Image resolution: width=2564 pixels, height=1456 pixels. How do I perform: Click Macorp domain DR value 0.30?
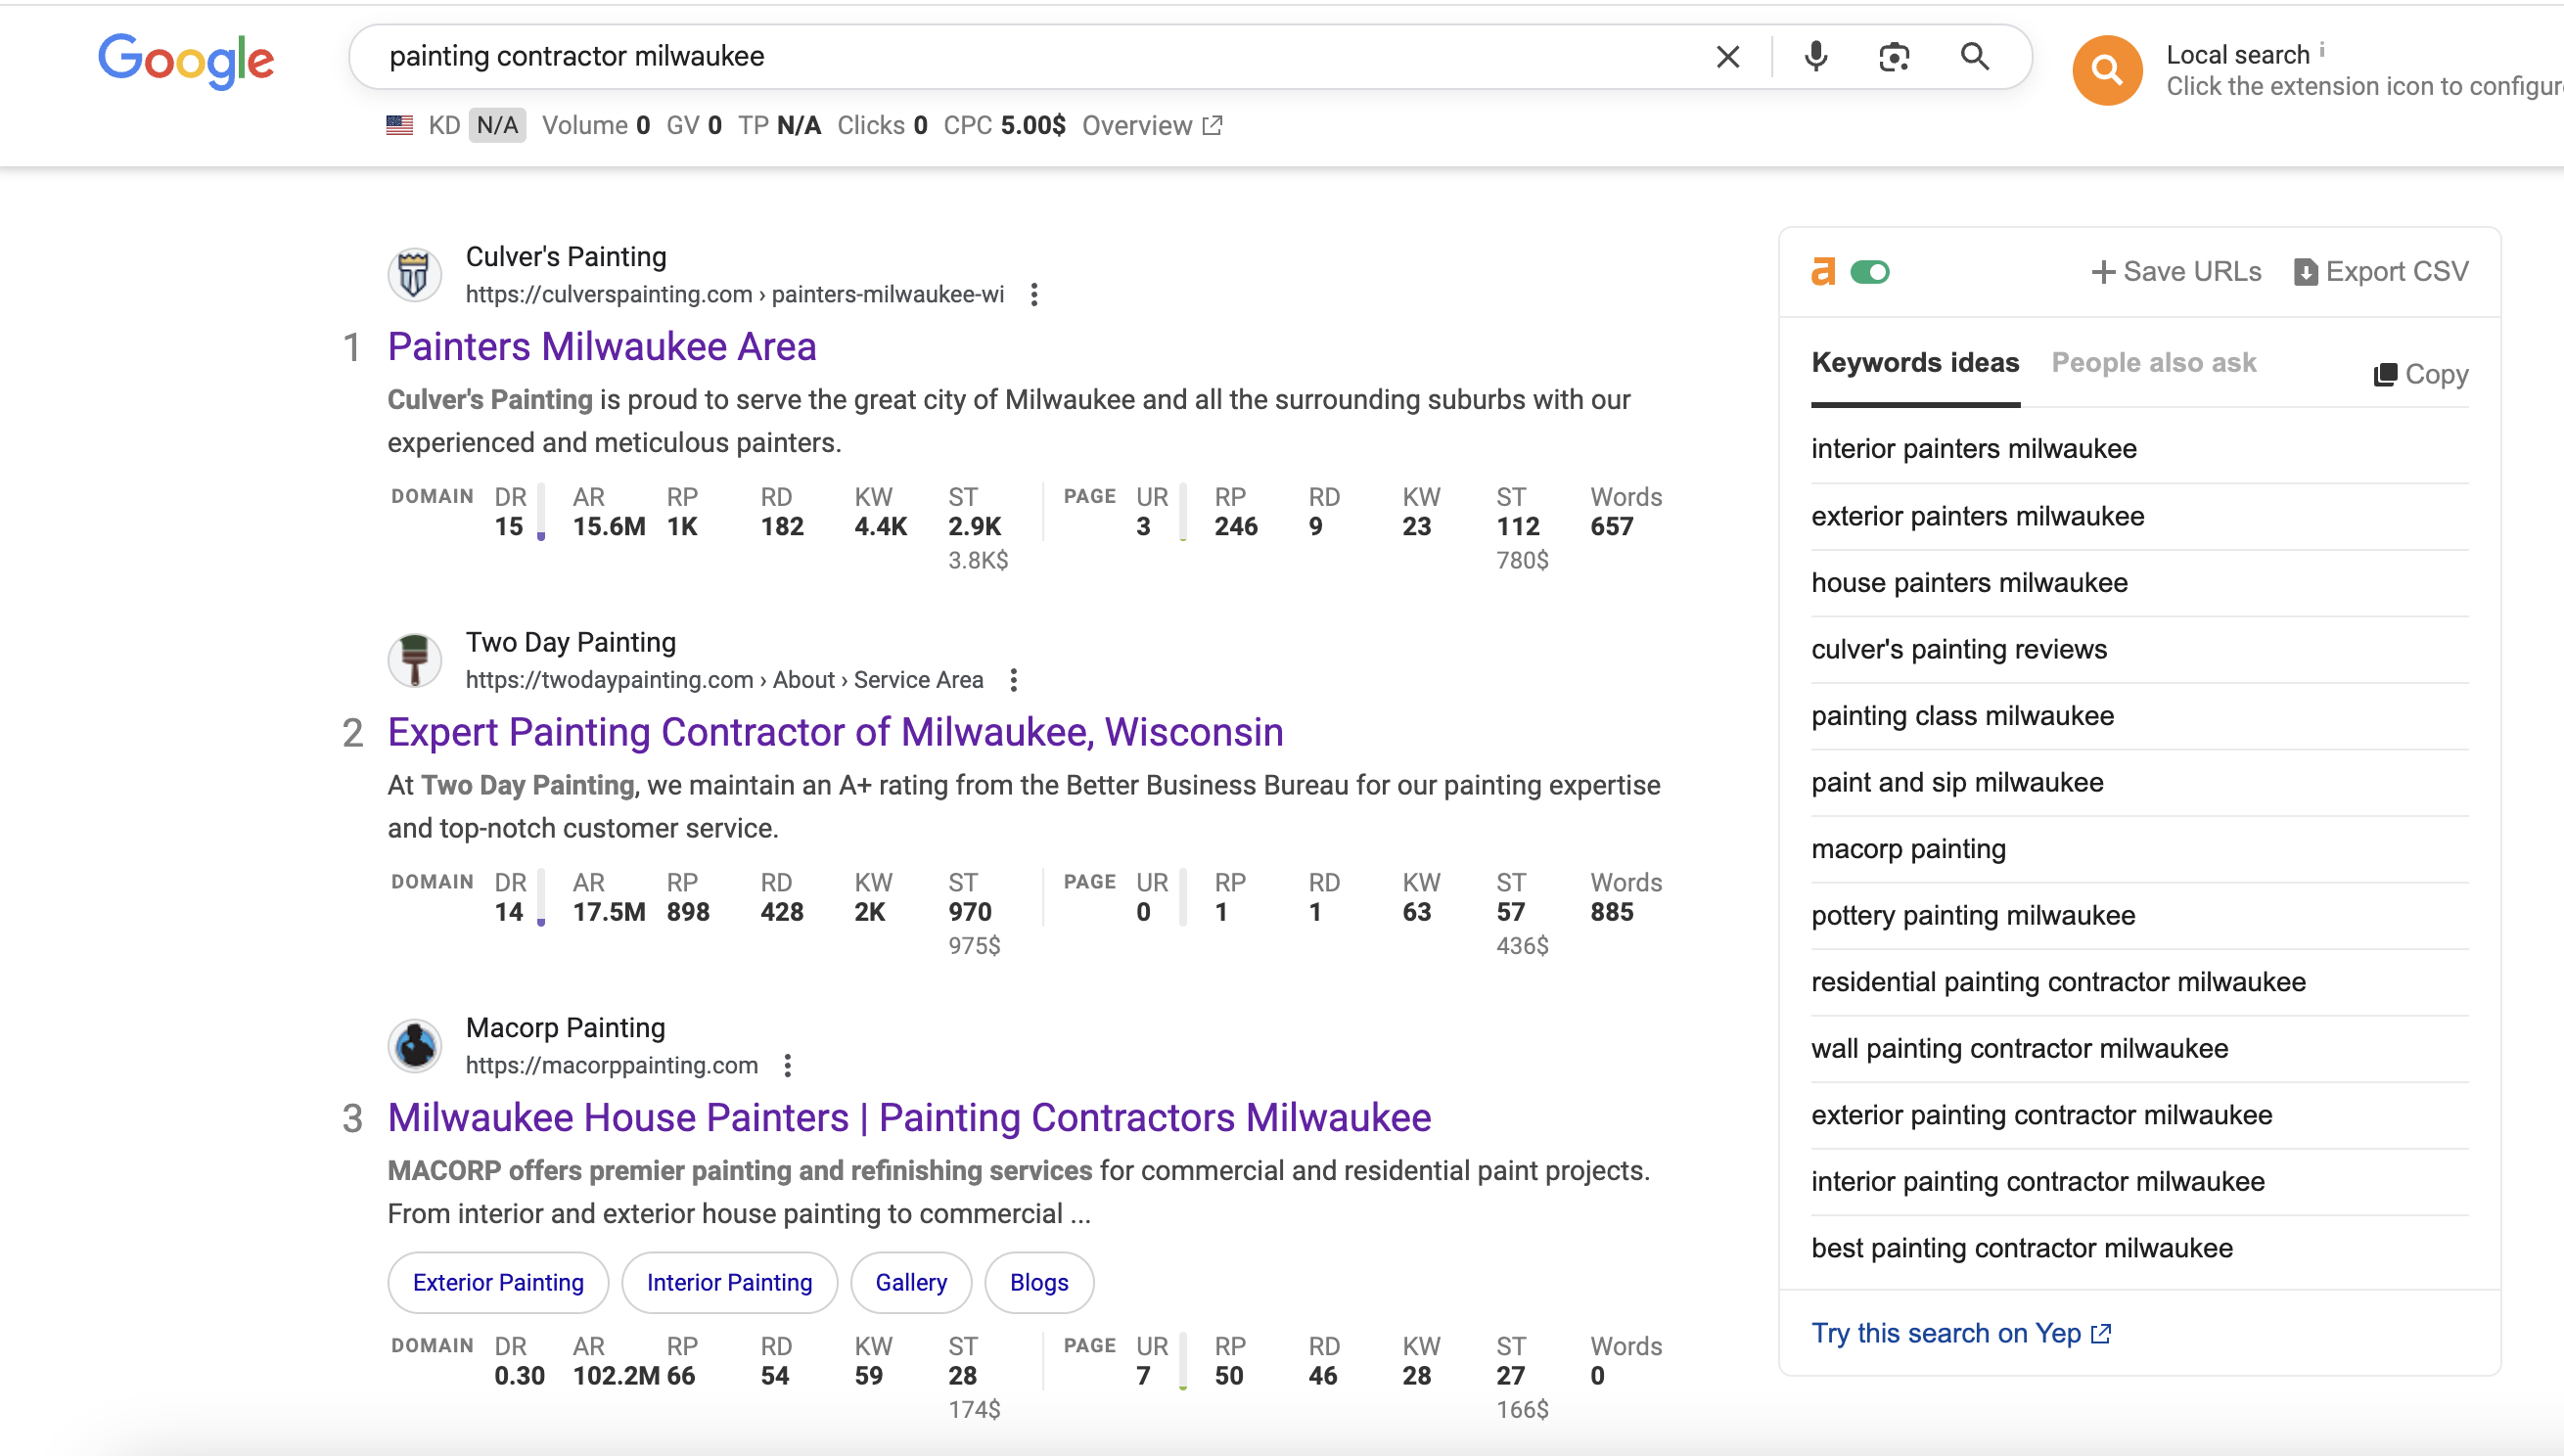point(519,1376)
